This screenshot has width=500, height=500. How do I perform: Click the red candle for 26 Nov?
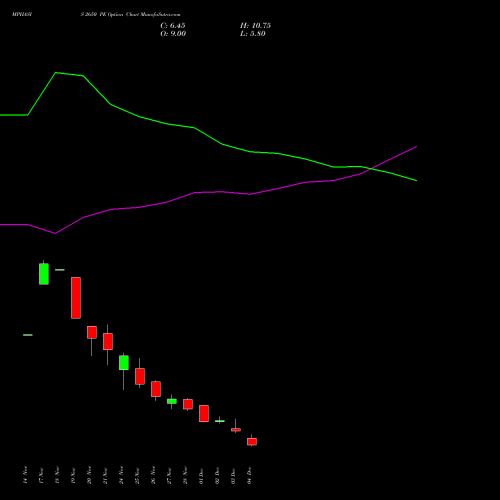pos(156,389)
